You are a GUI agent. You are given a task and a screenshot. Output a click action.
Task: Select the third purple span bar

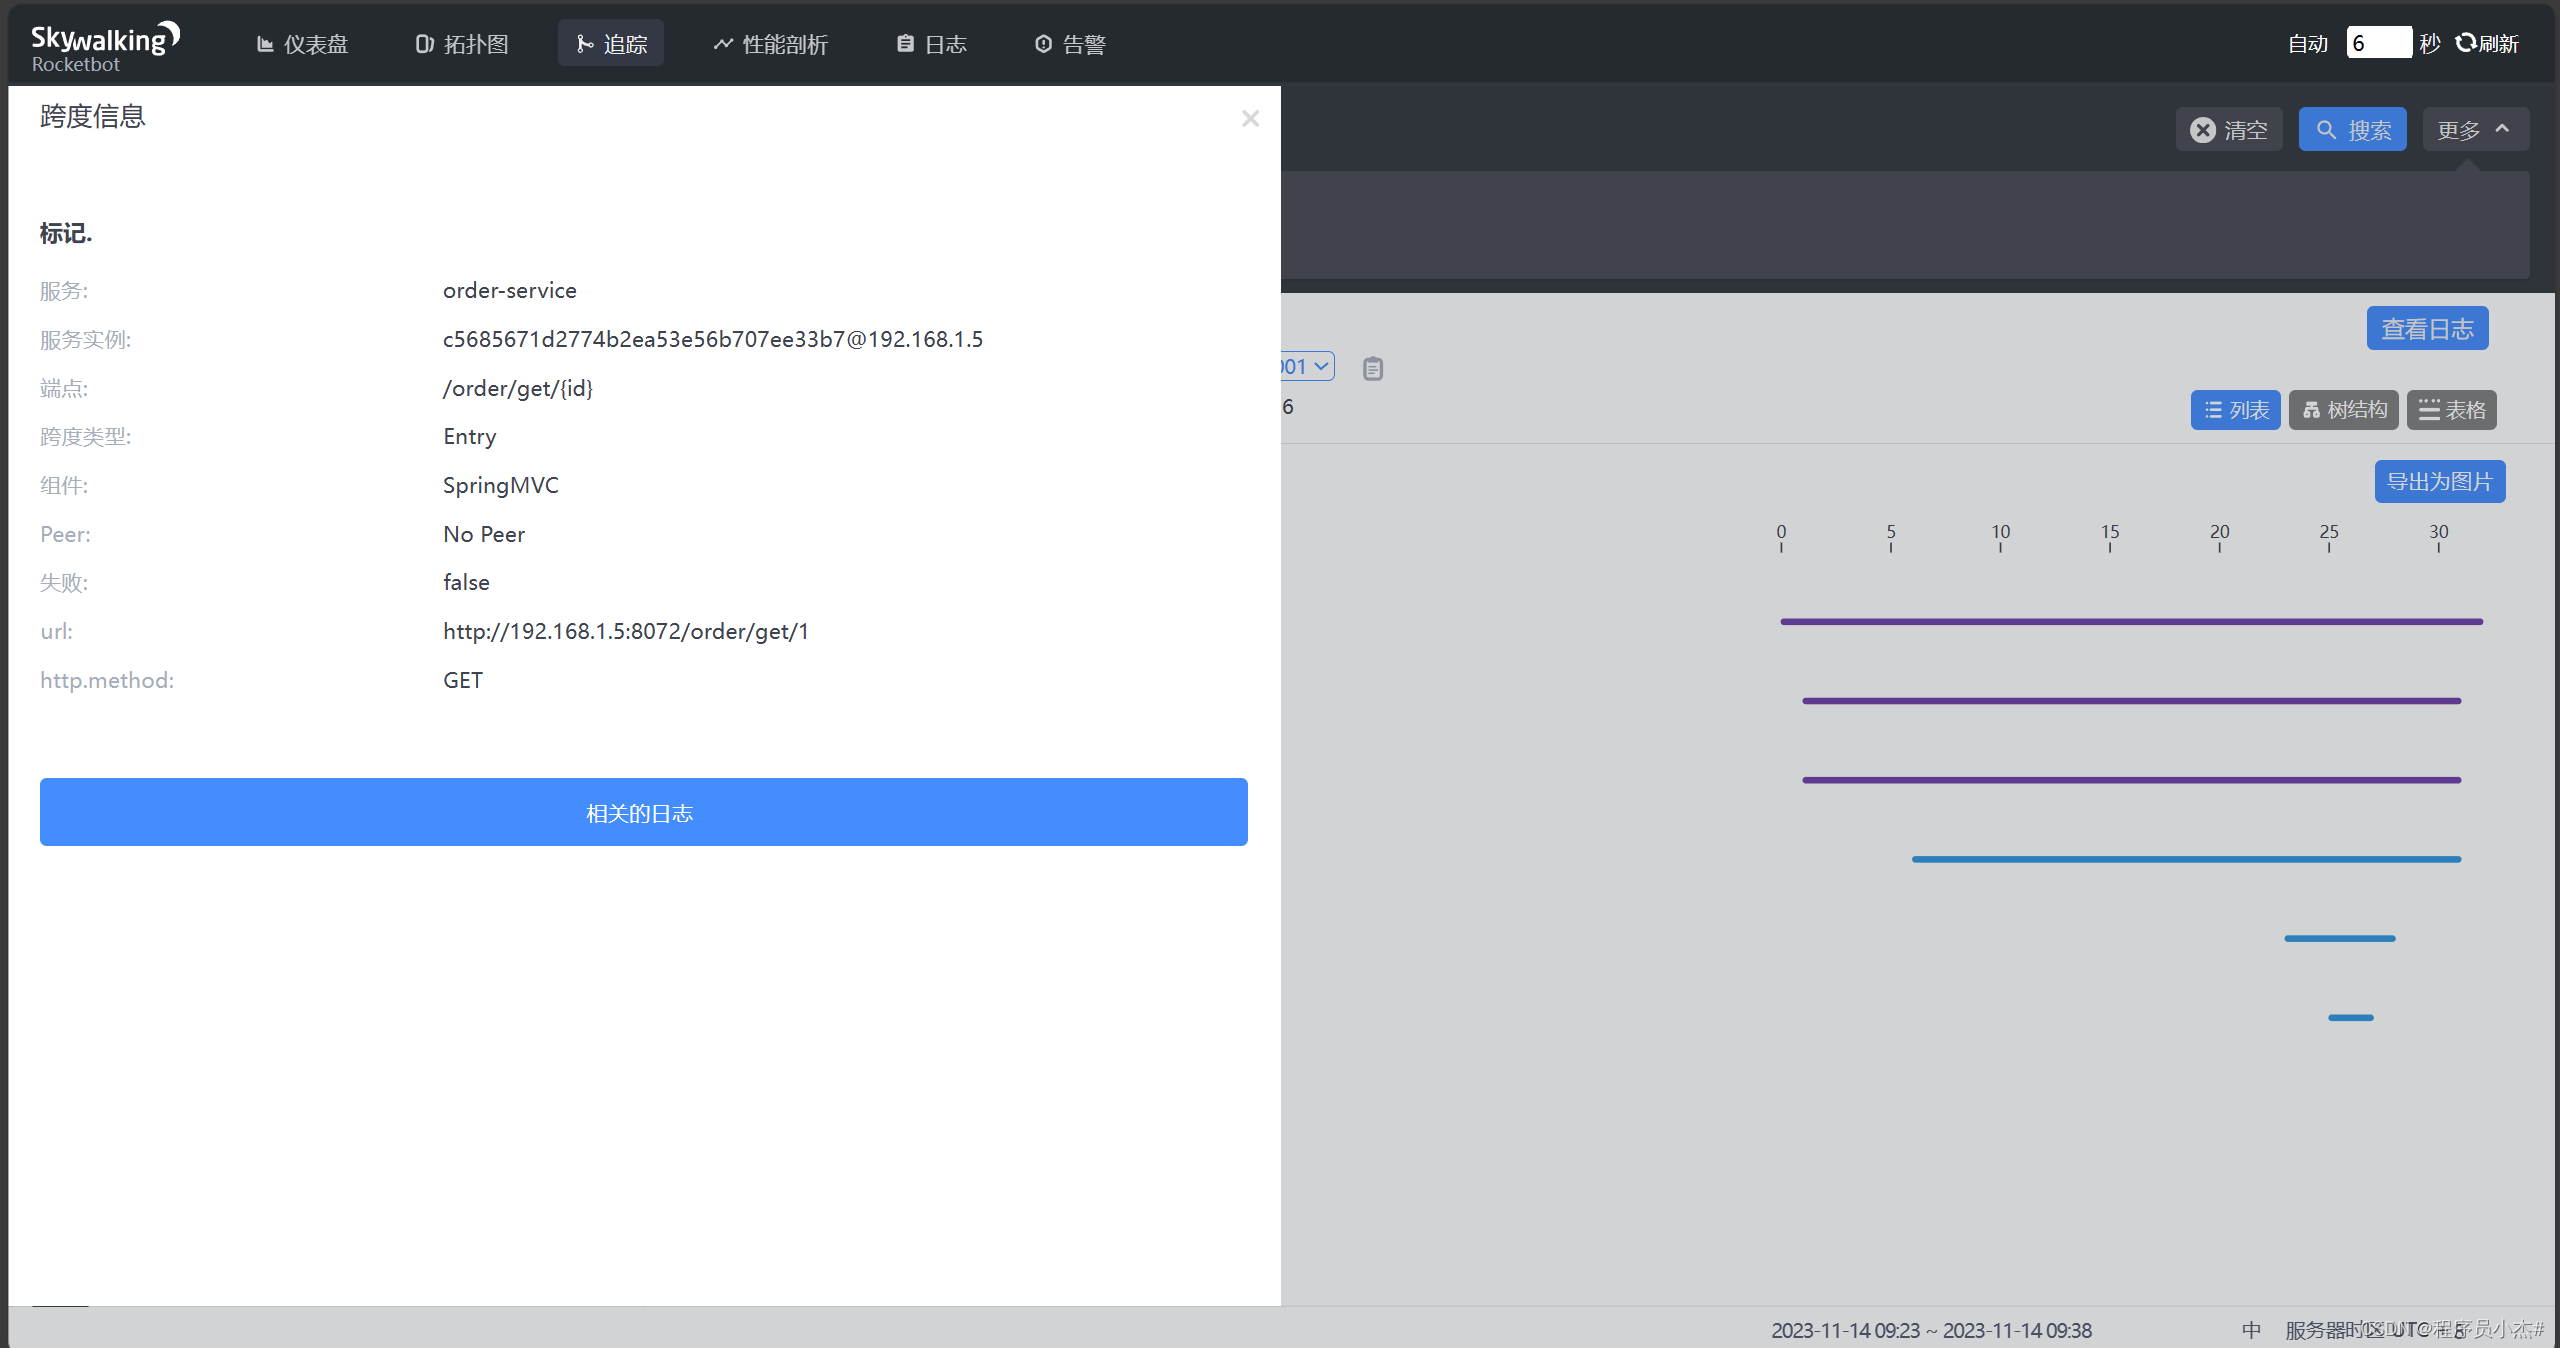2131,780
